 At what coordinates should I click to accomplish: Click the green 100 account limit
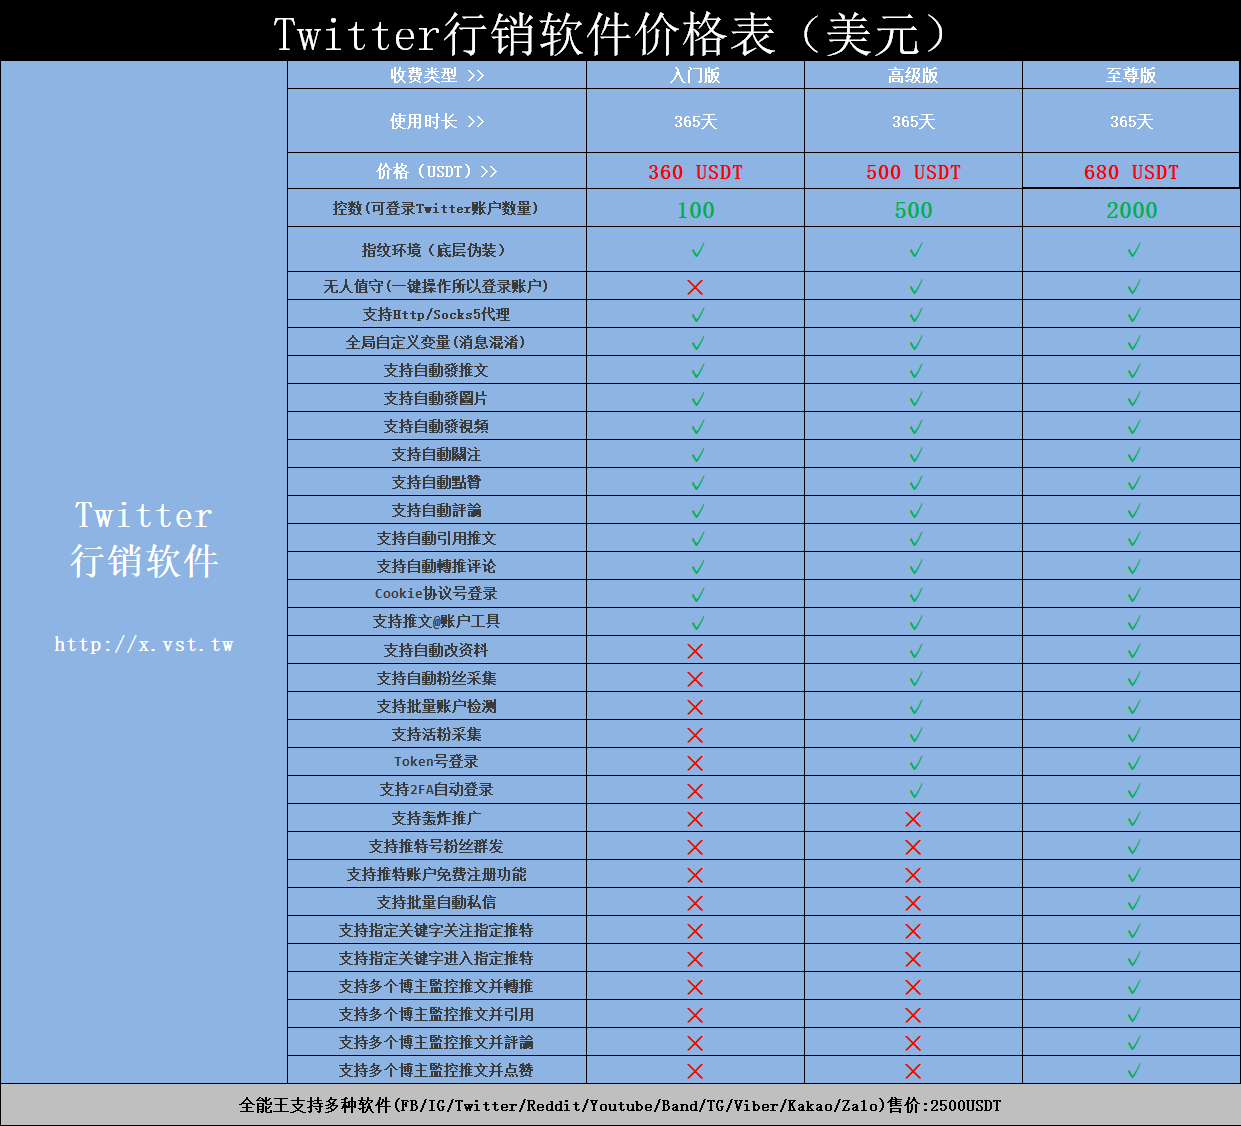695,210
